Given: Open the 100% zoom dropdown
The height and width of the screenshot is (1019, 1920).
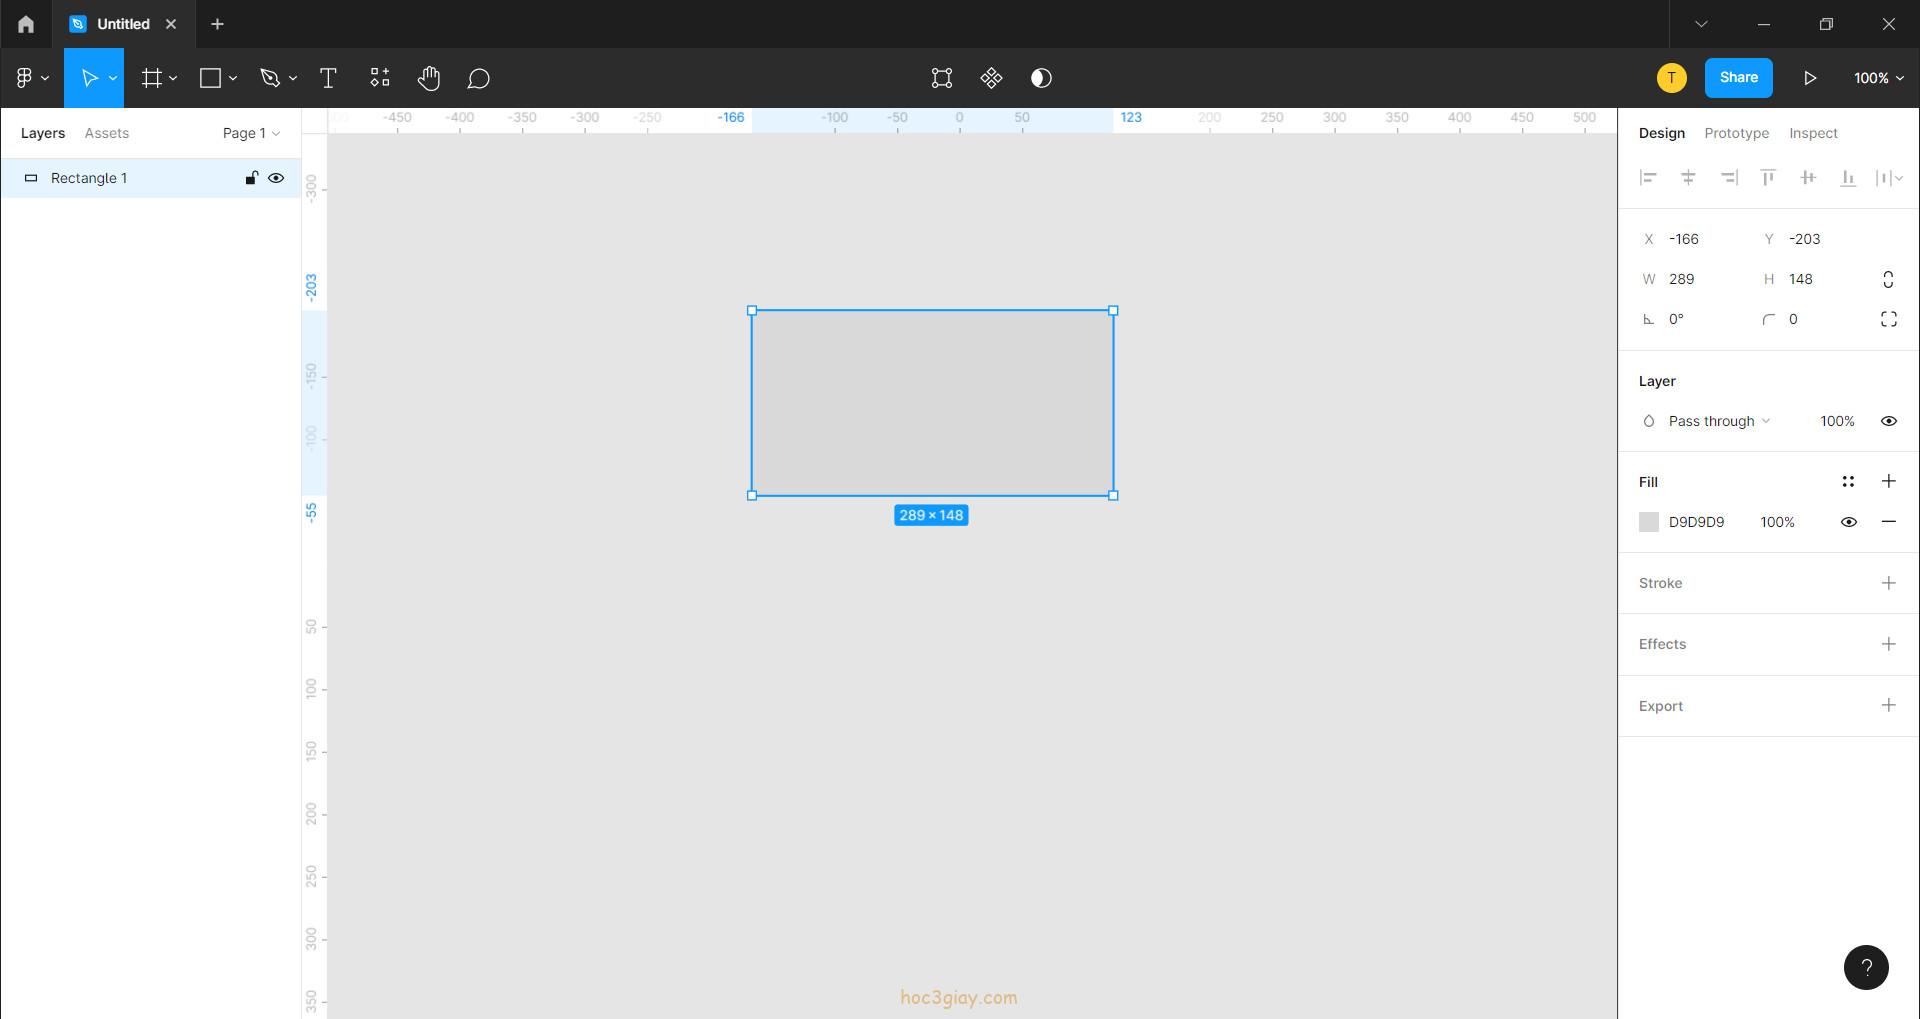Looking at the screenshot, I should (x=1878, y=78).
